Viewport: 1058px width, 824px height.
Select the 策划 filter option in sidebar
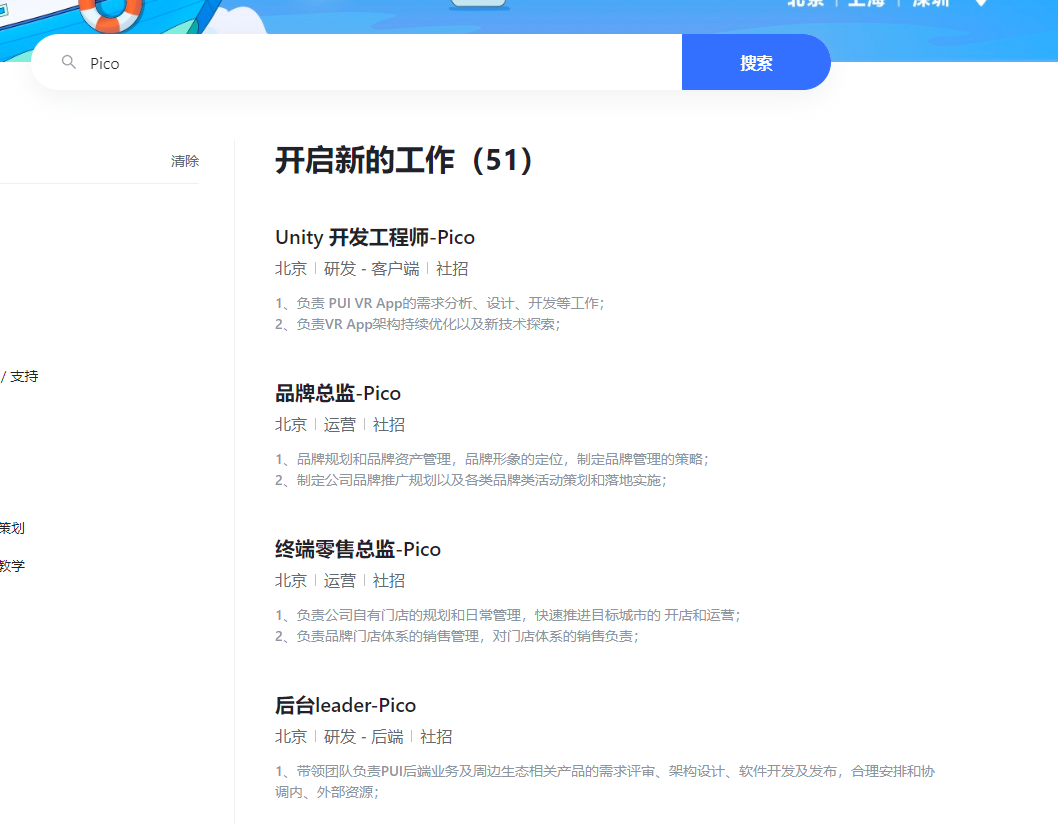(12, 528)
